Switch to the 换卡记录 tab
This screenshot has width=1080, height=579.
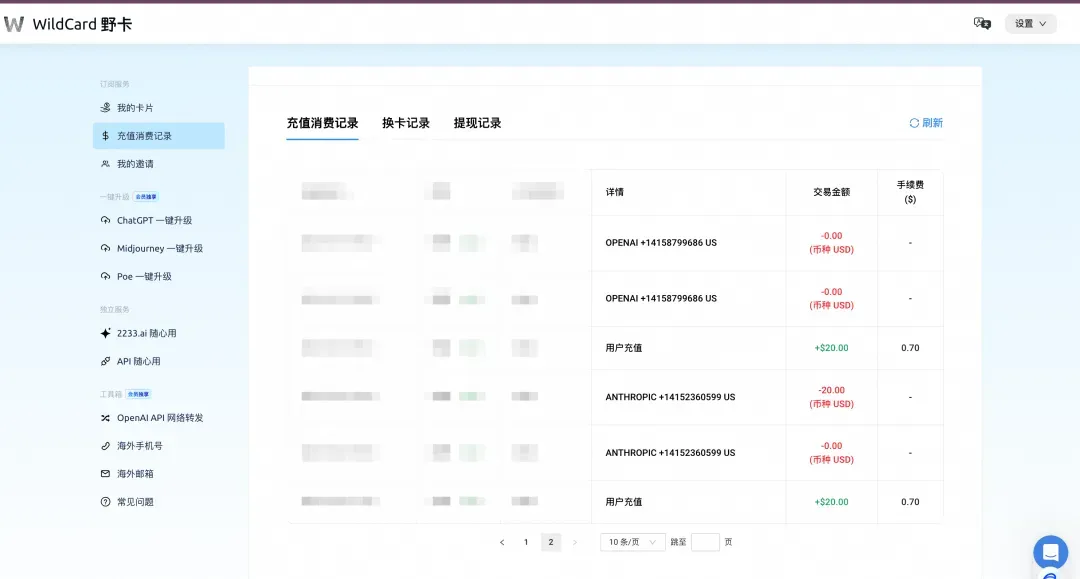click(406, 123)
